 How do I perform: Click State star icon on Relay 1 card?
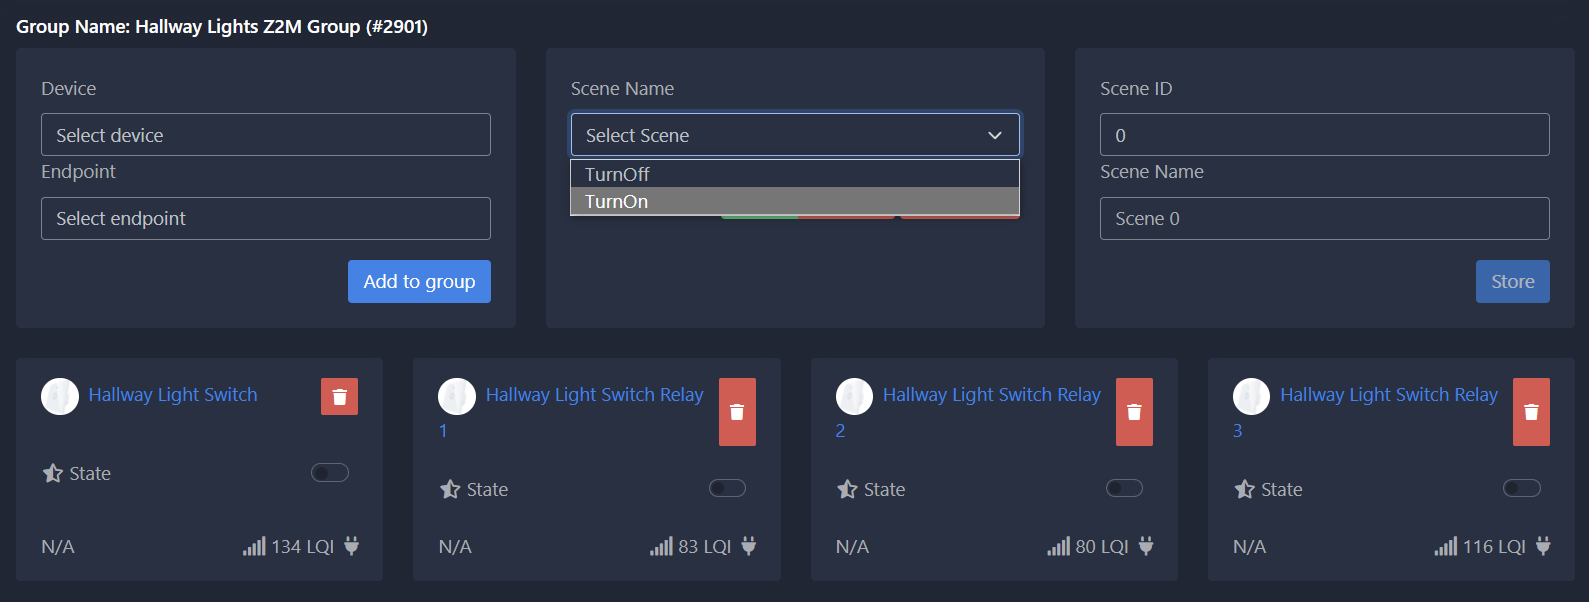[450, 489]
